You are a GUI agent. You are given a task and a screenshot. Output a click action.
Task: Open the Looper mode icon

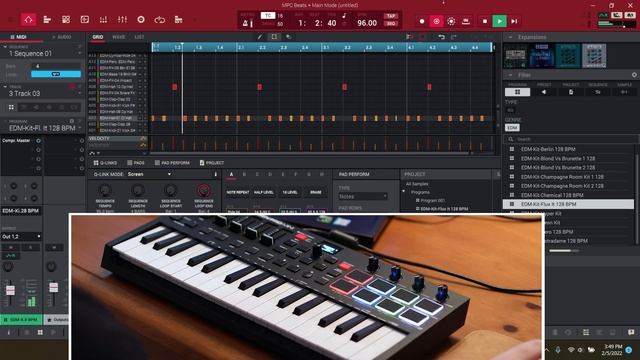click(x=160, y=20)
